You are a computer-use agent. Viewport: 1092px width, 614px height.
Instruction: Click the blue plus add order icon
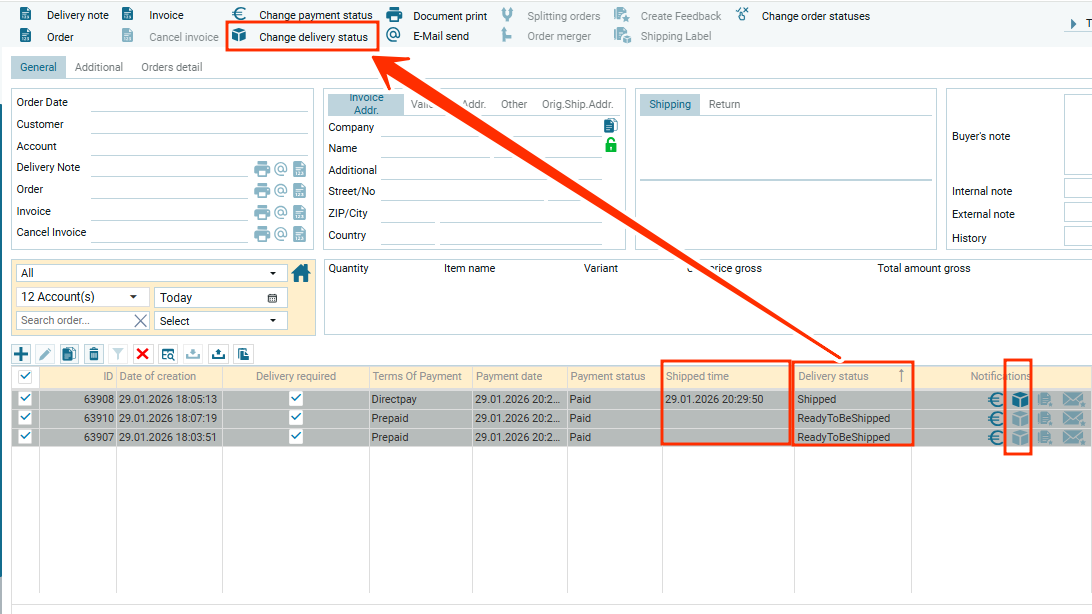click(21, 354)
